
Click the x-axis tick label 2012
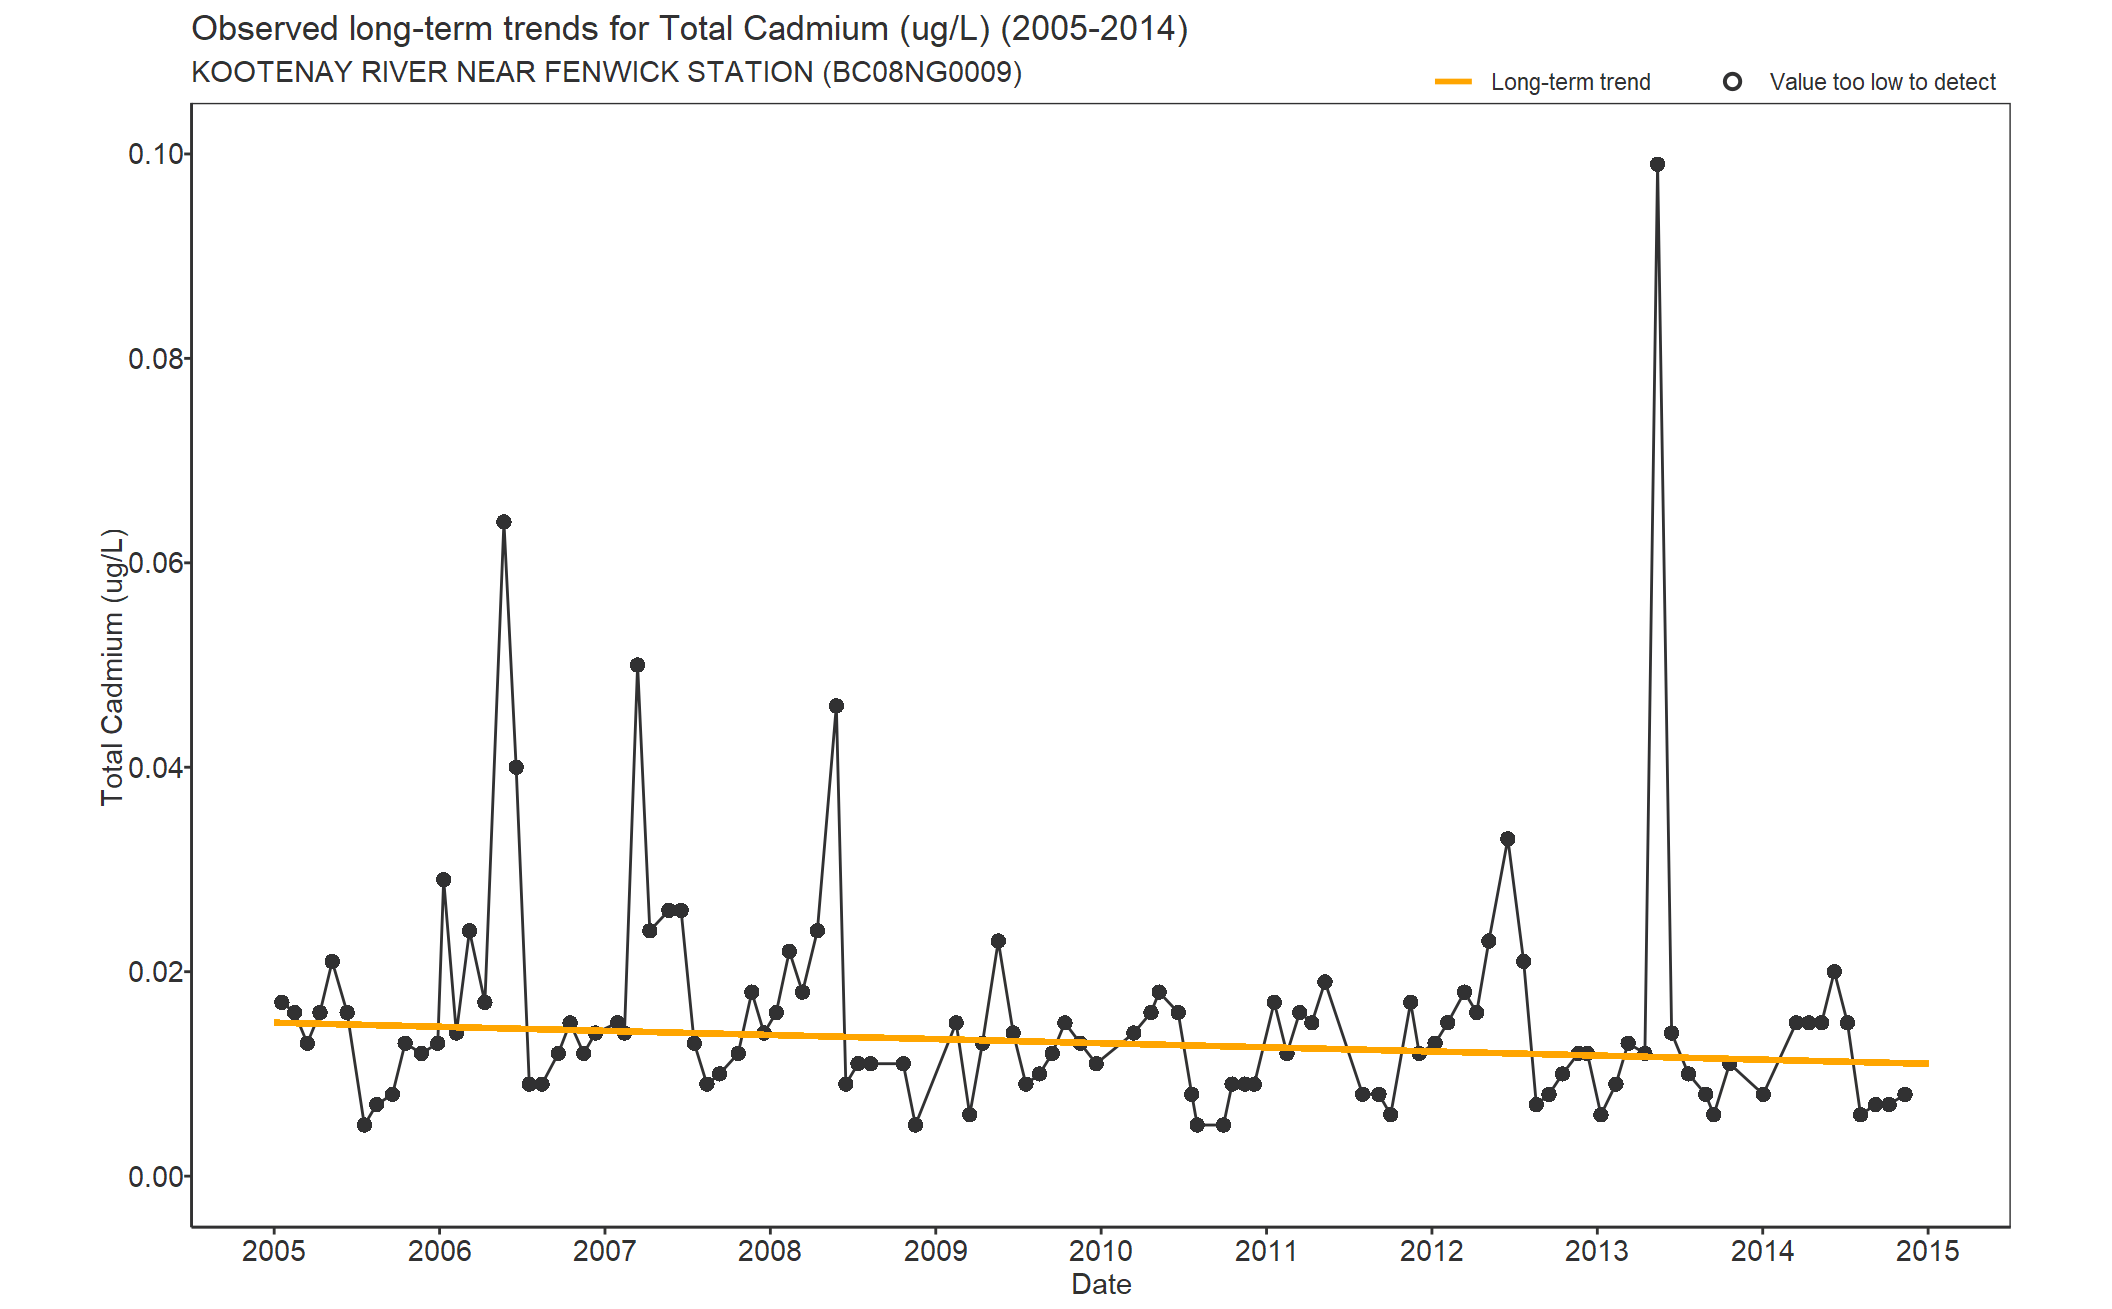coord(1431,1251)
